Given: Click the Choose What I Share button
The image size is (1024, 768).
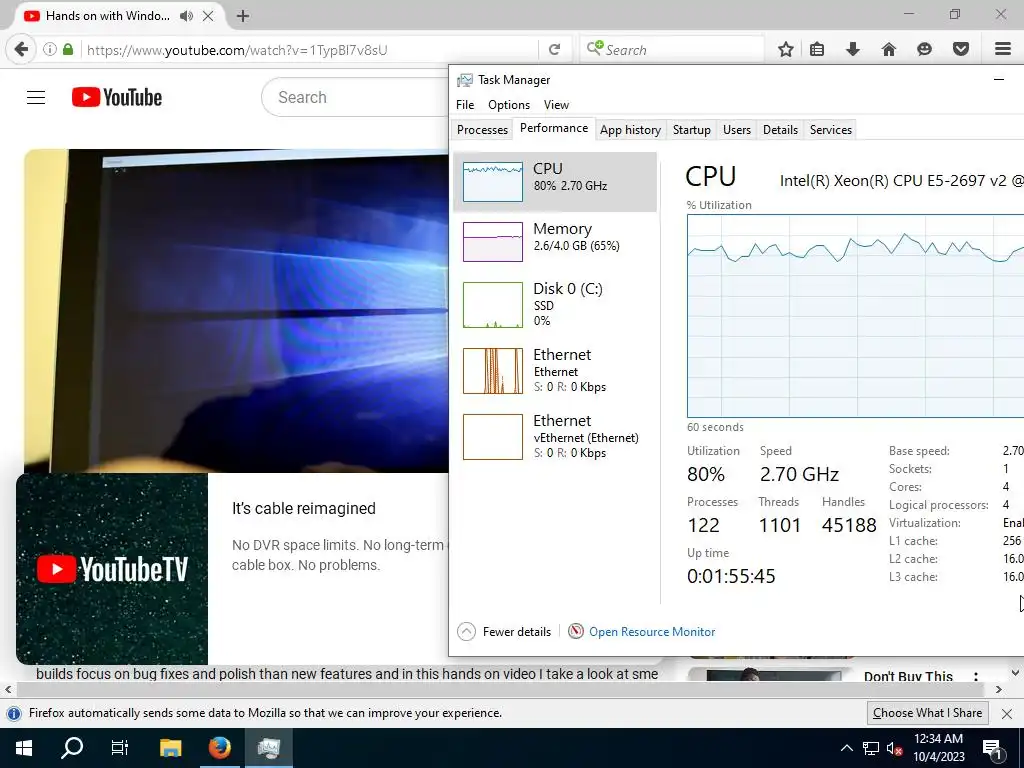Looking at the screenshot, I should coord(927,713).
